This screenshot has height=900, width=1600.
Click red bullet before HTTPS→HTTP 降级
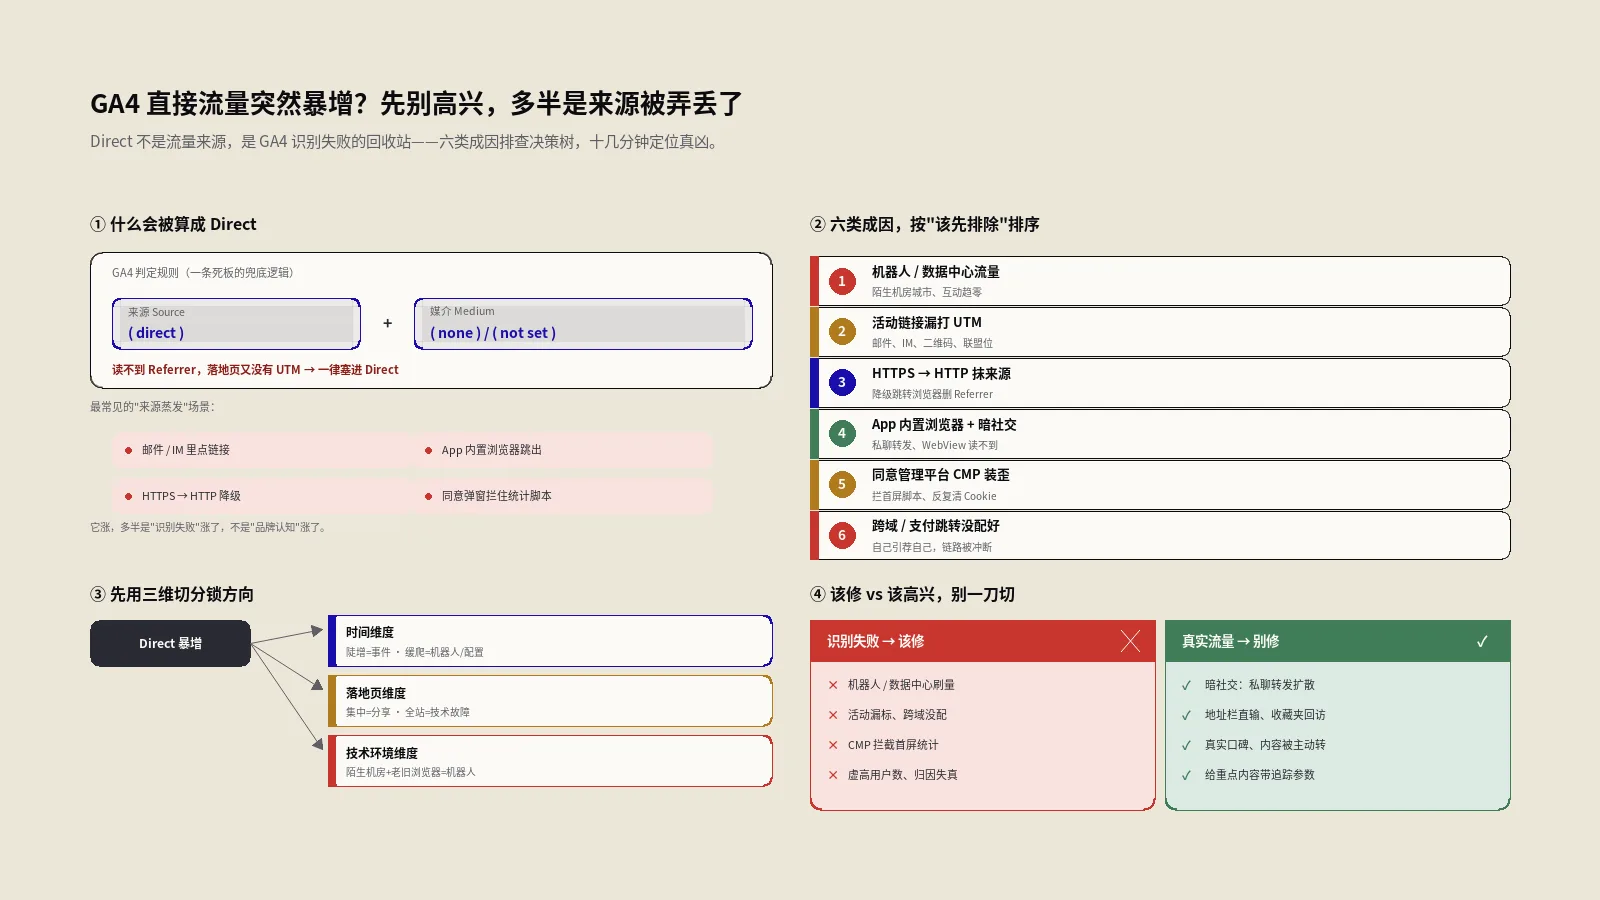[x=128, y=497]
